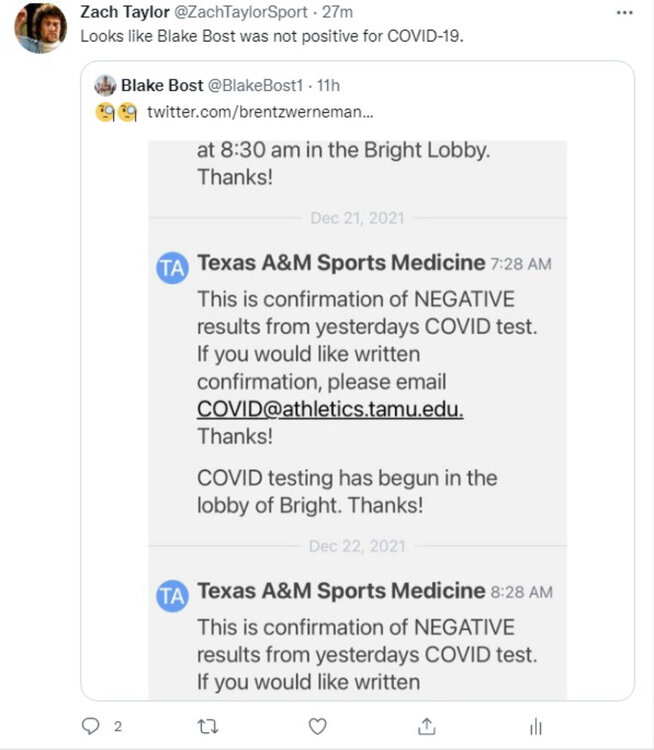Open the share tweet icon
This screenshot has width=654, height=750.
[x=426, y=726]
